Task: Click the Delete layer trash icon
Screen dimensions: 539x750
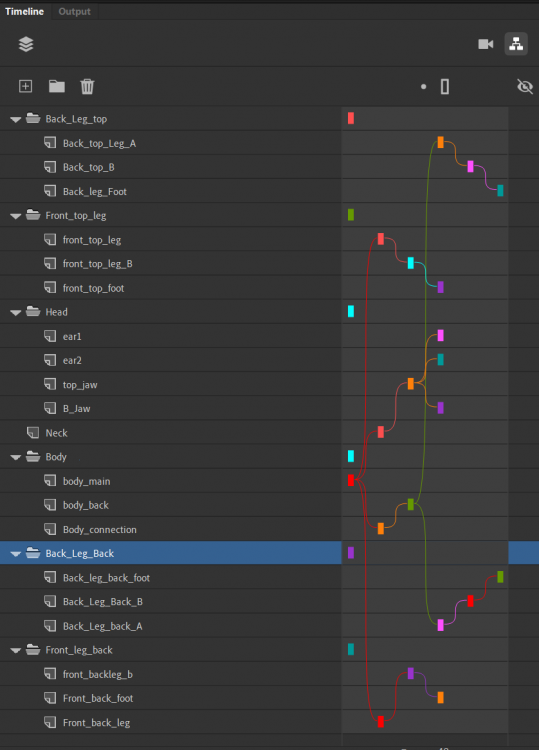Action: coord(87,86)
